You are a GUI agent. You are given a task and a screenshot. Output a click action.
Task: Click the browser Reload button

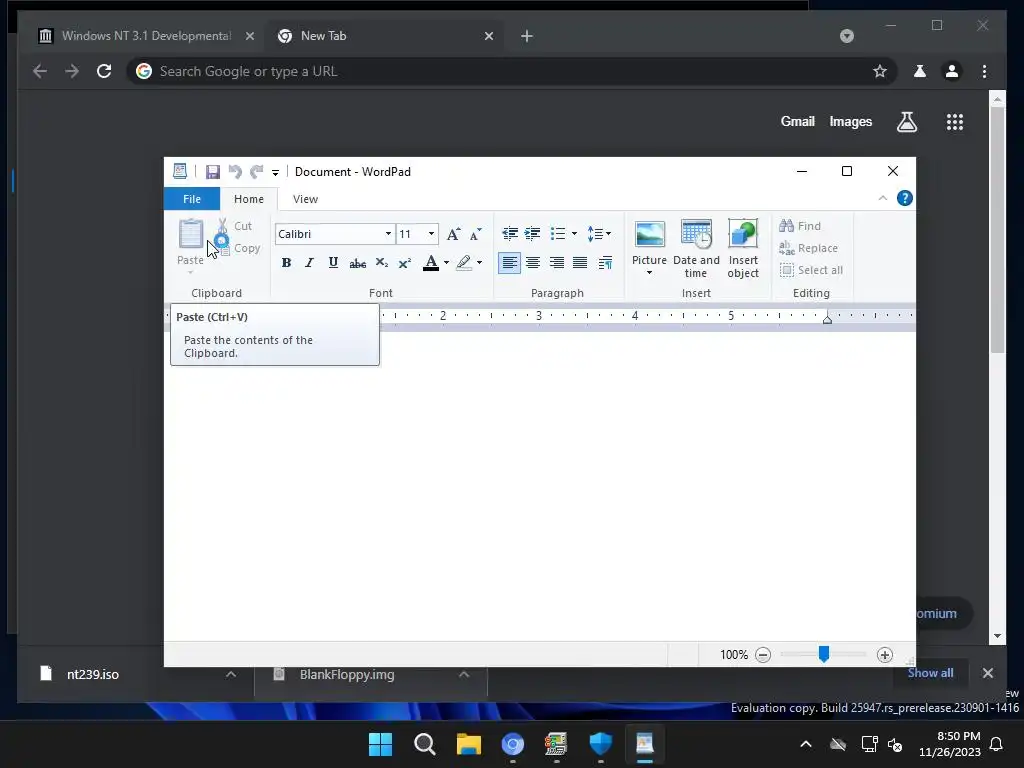104,71
